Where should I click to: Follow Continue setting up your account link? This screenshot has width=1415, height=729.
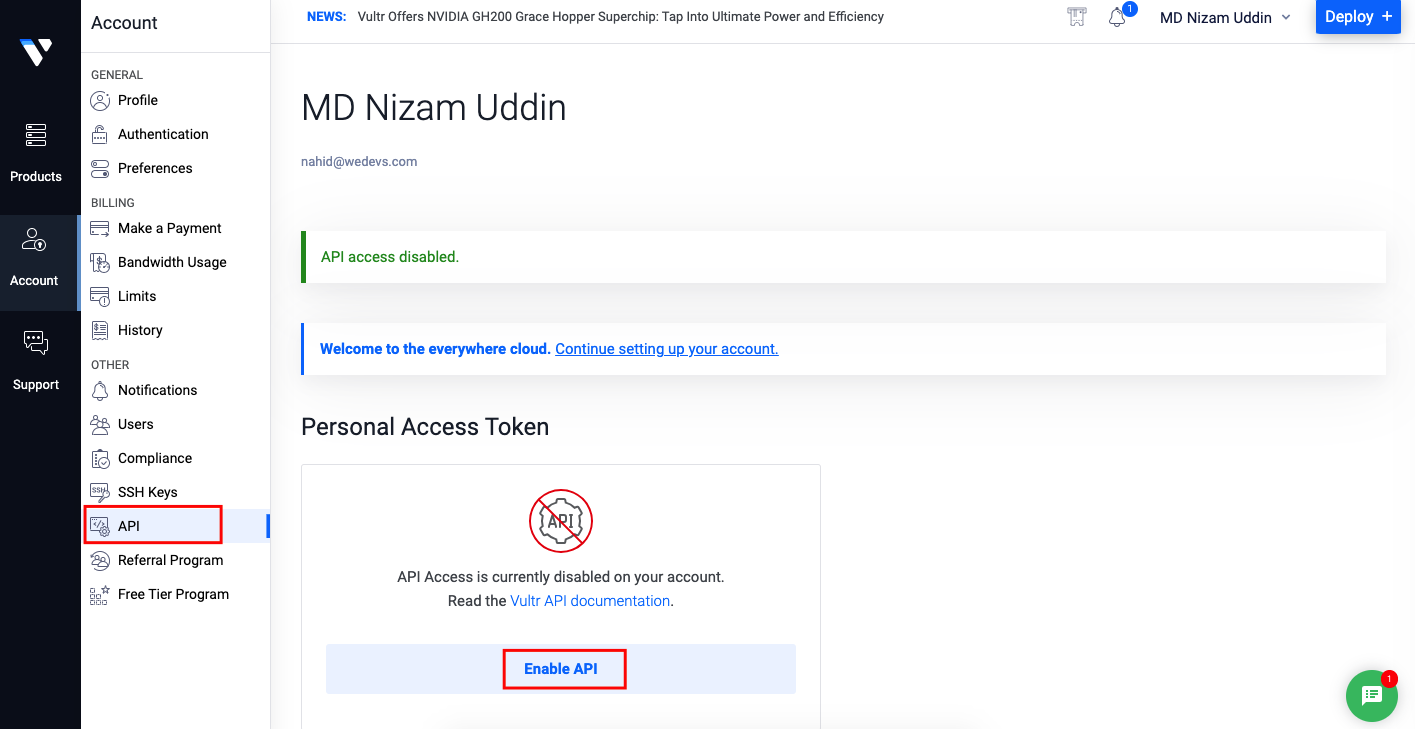click(x=667, y=349)
